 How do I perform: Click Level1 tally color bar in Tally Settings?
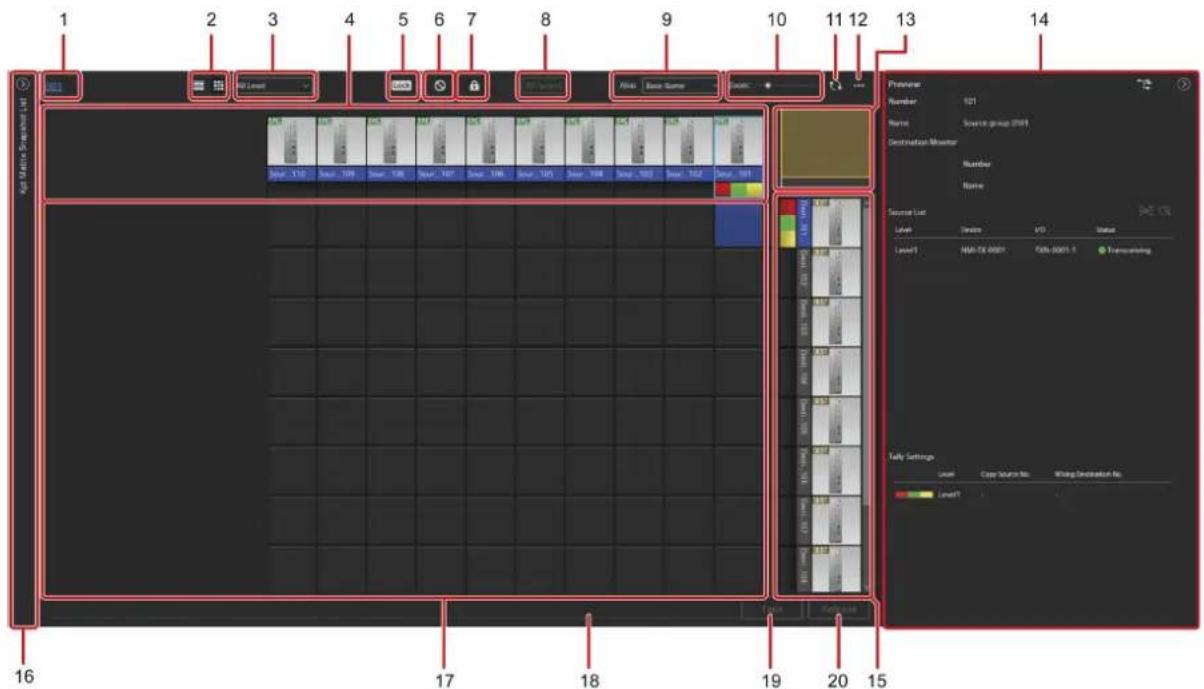point(914,495)
